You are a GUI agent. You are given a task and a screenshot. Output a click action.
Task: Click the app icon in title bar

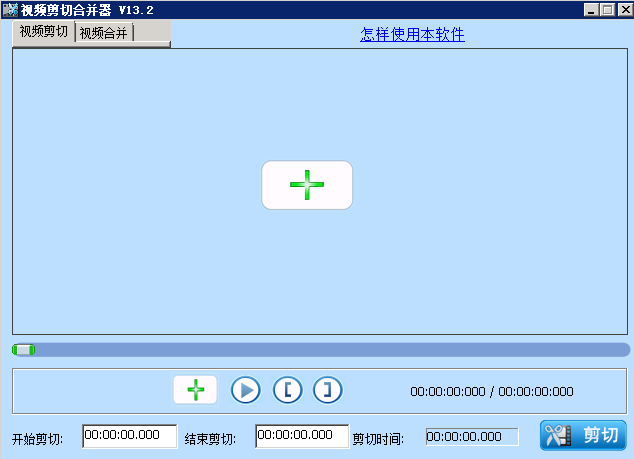pyautogui.click(x=9, y=9)
